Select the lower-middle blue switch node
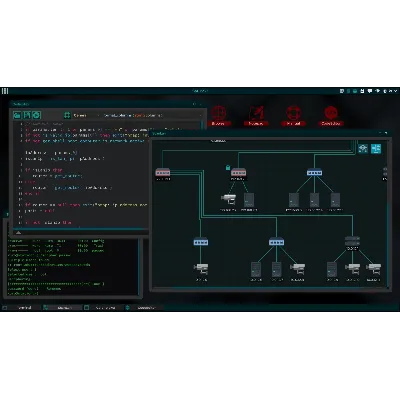Viewport: 400px width, 400px height. tap(276, 242)
